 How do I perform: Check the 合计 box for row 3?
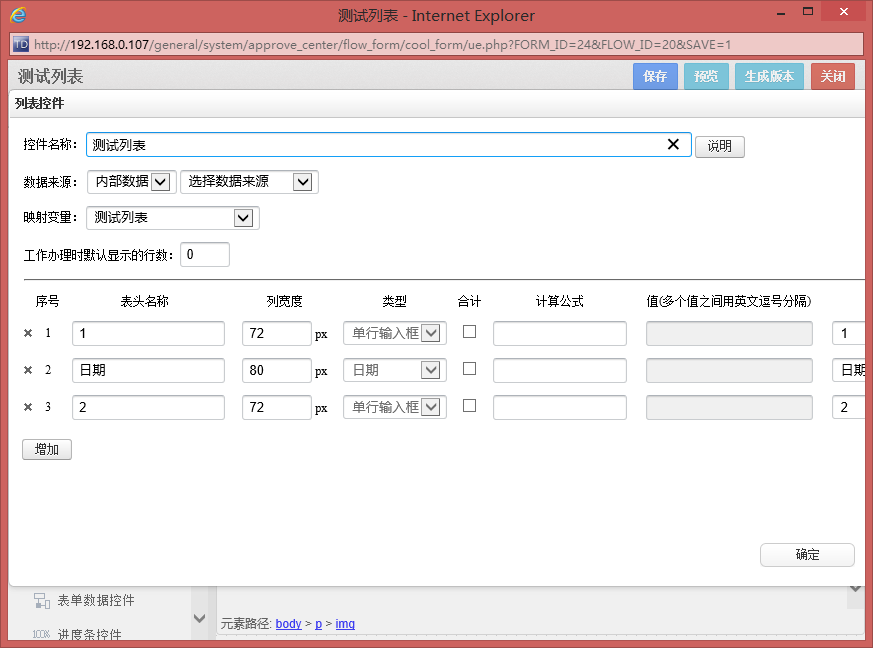pyautogui.click(x=469, y=405)
